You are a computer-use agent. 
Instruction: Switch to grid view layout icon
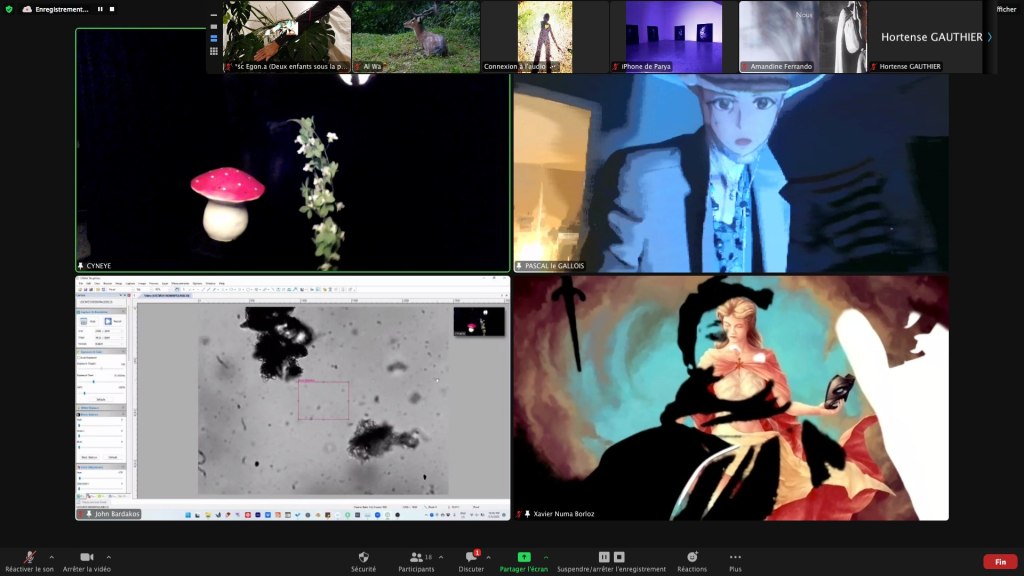pos(213,51)
